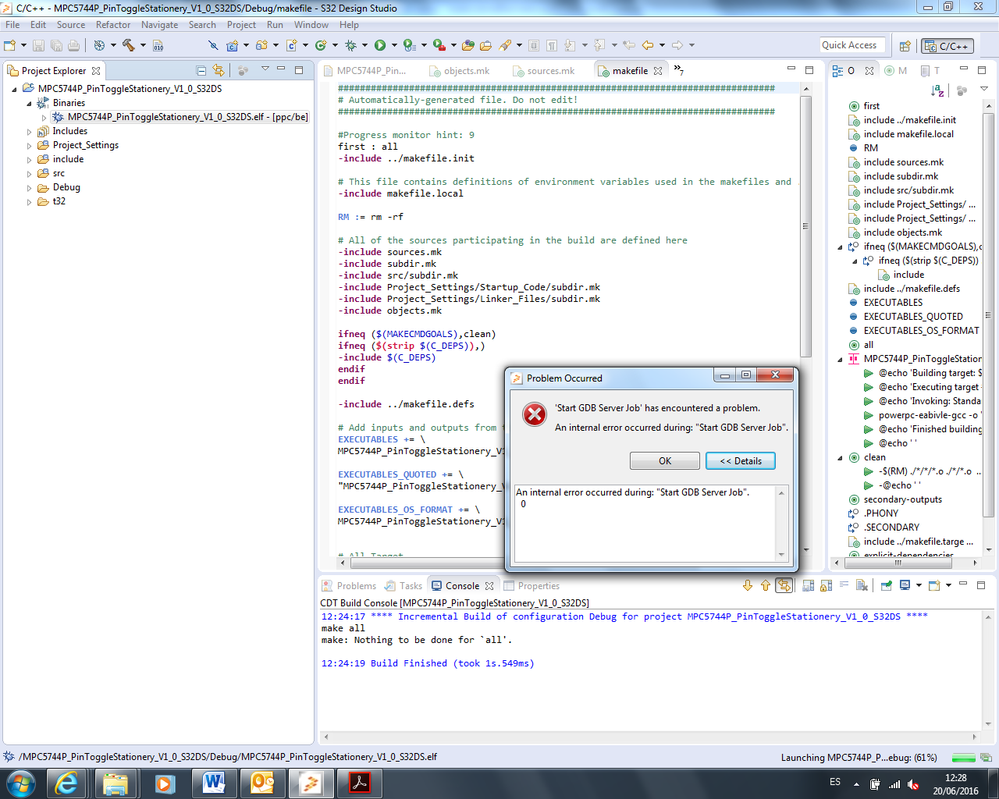This screenshot has width=999, height=799.
Task: Click the Quick Access search field
Action: (x=852, y=45)
